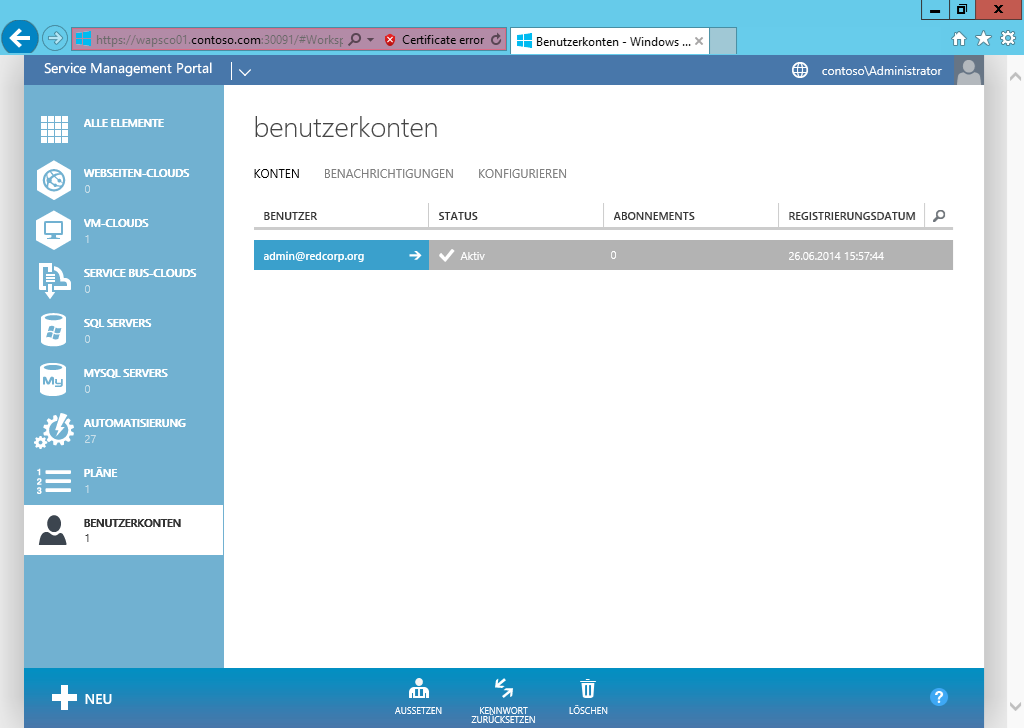Open details arrow for admin@redcorp.org
This screenshot has width=1024, height=728.
tap(415, 255)
